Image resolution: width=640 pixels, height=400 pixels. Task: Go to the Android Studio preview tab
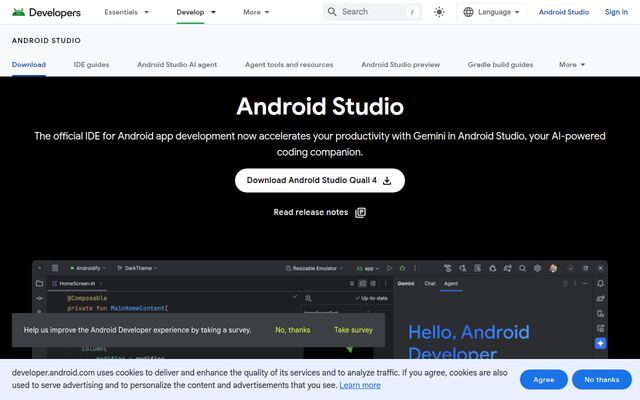(x=400, y=64)
